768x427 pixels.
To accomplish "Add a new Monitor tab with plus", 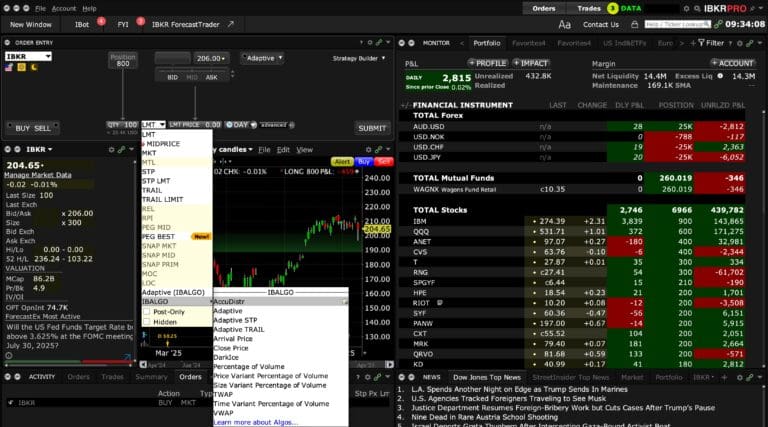I will [x=693, y=43].
